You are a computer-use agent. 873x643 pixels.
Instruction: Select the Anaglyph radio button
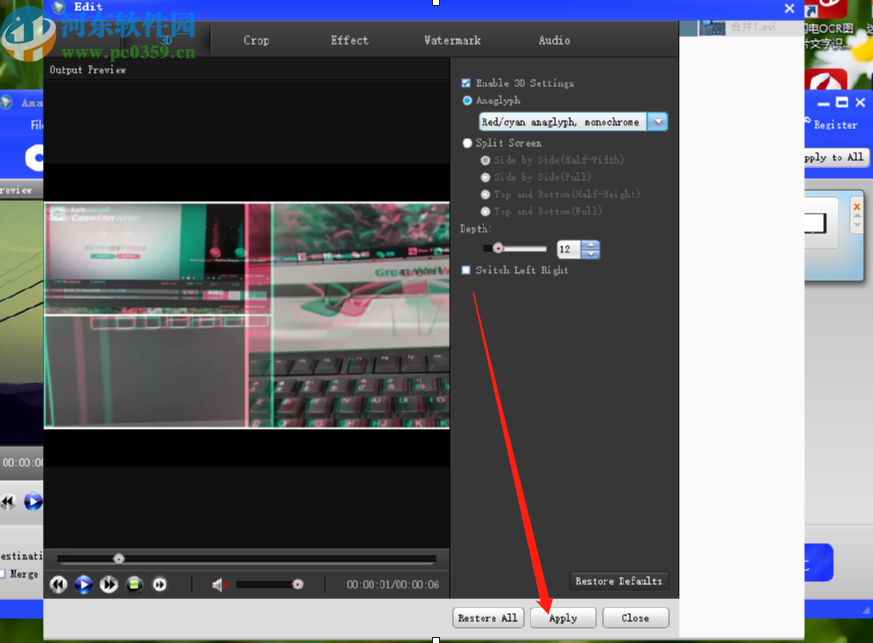[467, 101]
